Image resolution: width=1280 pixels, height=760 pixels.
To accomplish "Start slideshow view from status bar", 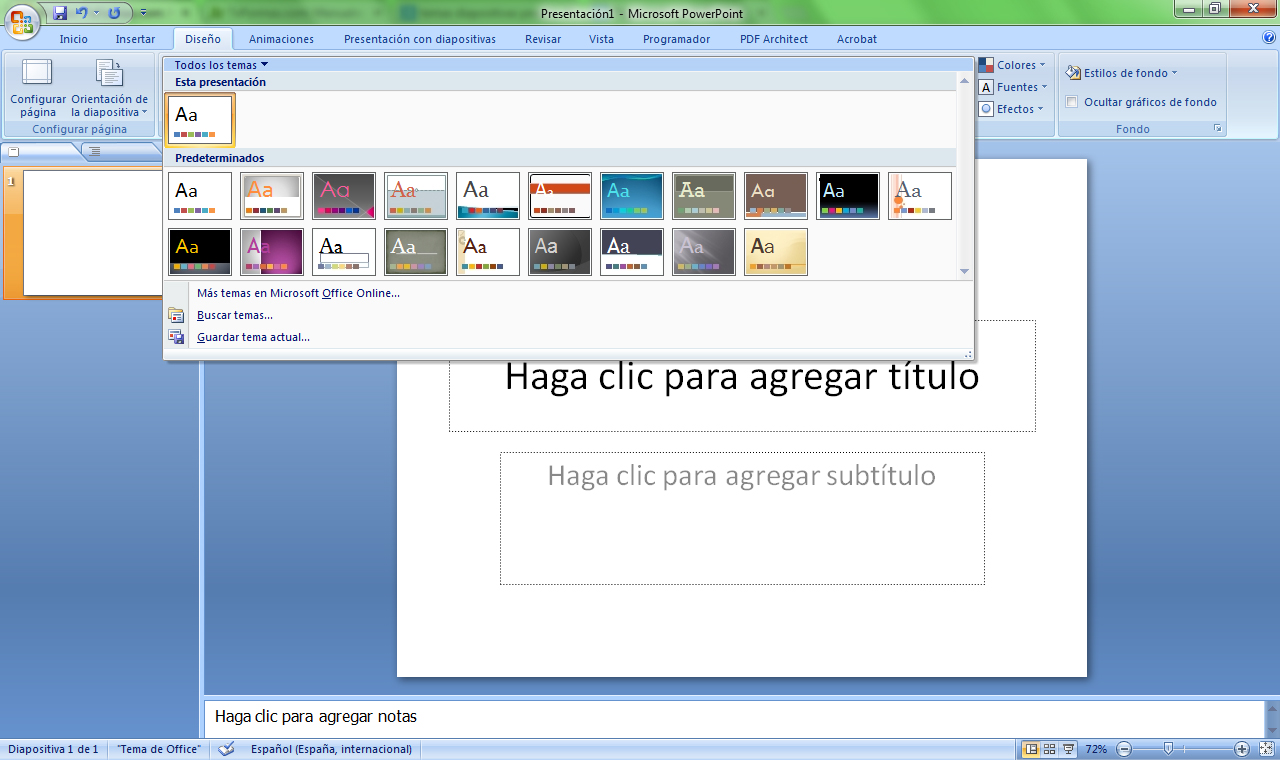I will [1069, 749].
